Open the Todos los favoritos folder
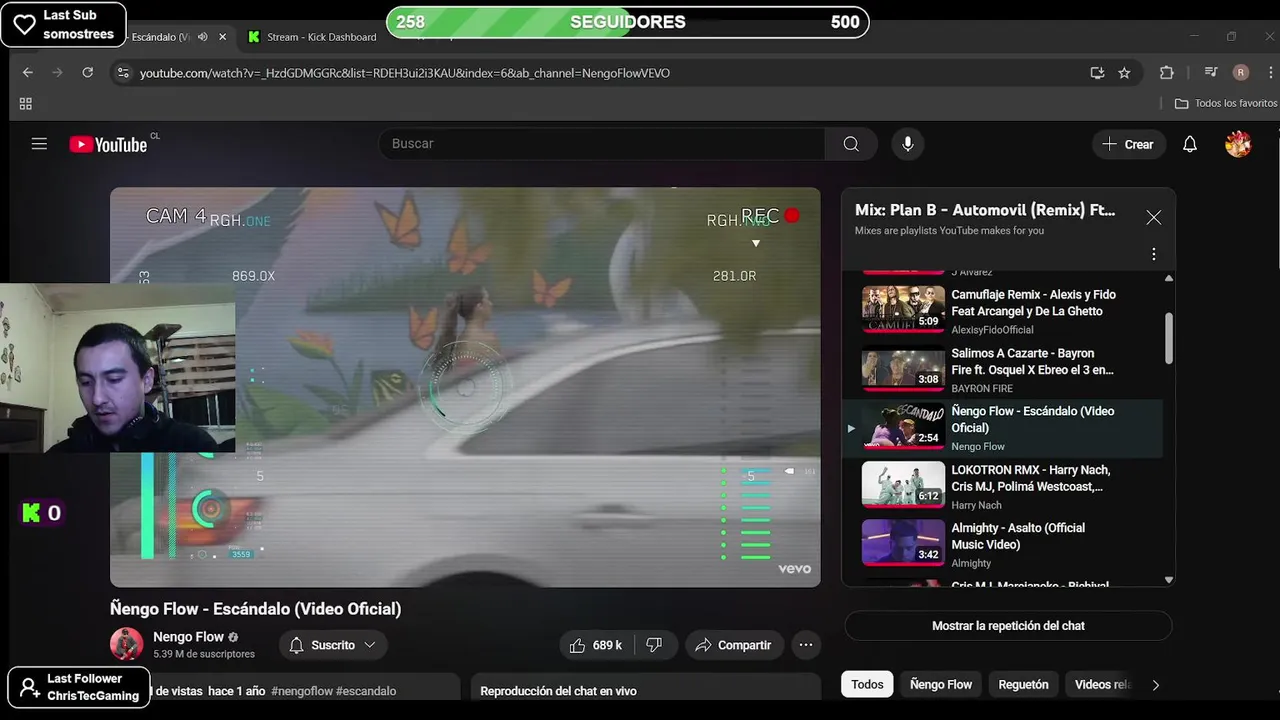Image resolution: width=1280 pixels, height=720 pixels. (1226, 103)
